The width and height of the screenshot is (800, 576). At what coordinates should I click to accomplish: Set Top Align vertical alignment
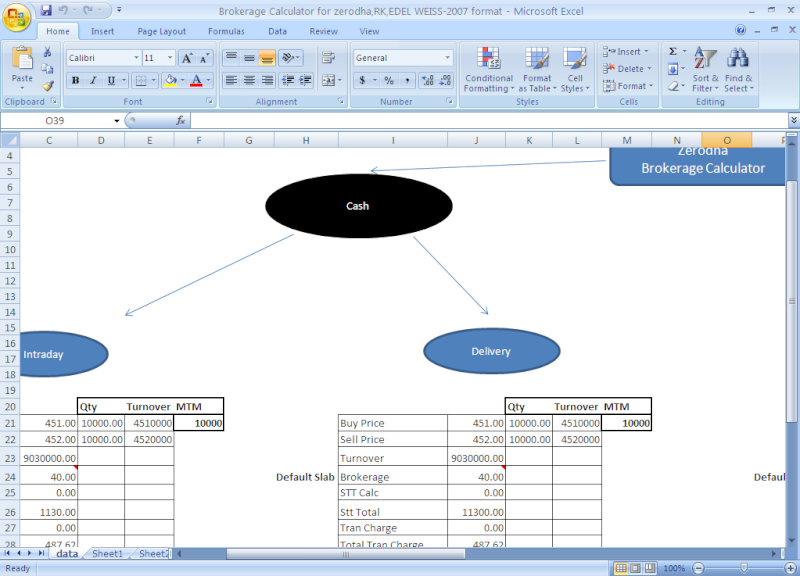click(231, 58)
